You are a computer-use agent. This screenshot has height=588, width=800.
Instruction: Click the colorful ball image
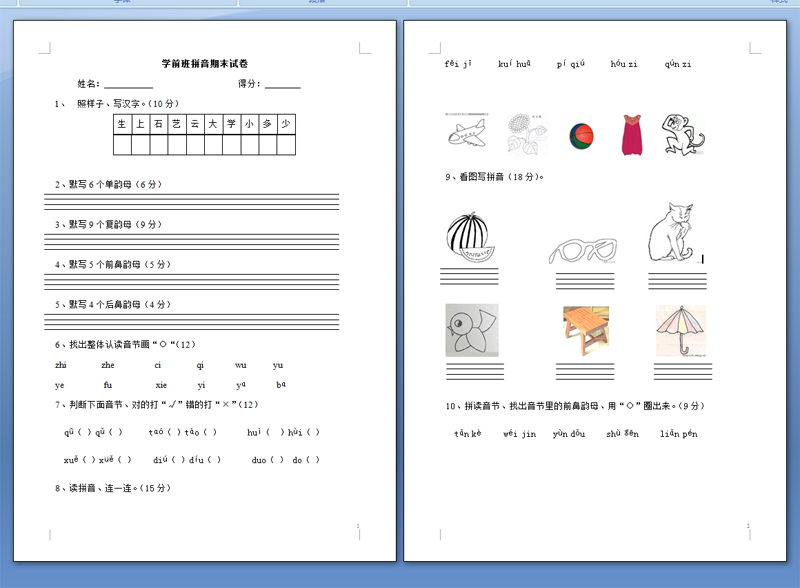tap(581, 136)
